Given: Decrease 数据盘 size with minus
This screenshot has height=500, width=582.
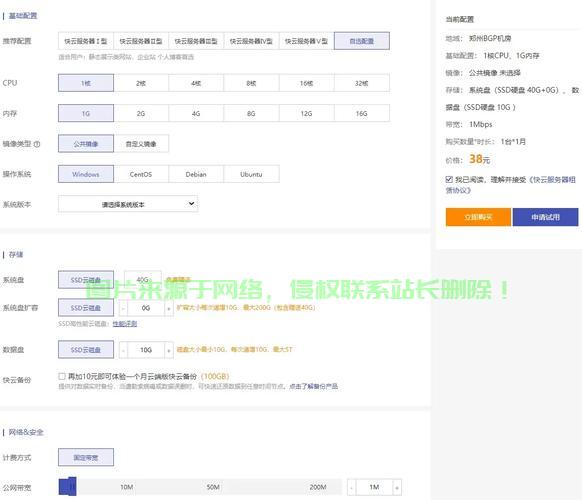Looking at the screenshot, I should click(x=123, y=350).
